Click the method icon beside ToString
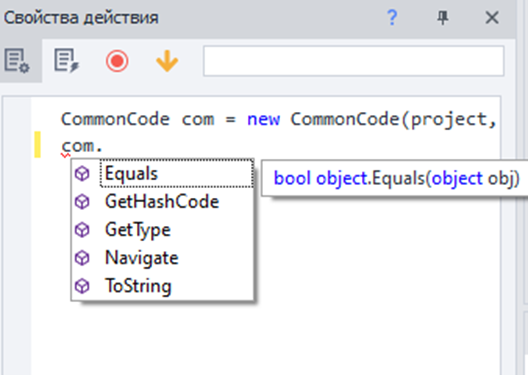This screenshot has width=528, height=375. point(82,286)
